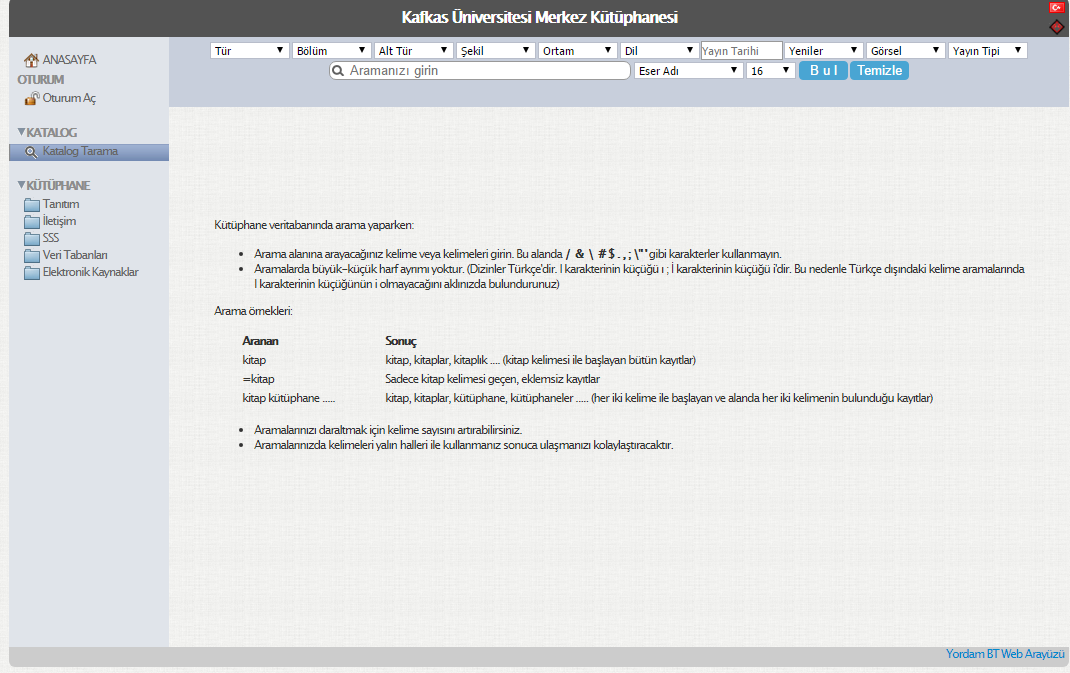Open the Yayın Tipi dropdown

[987, 50]
